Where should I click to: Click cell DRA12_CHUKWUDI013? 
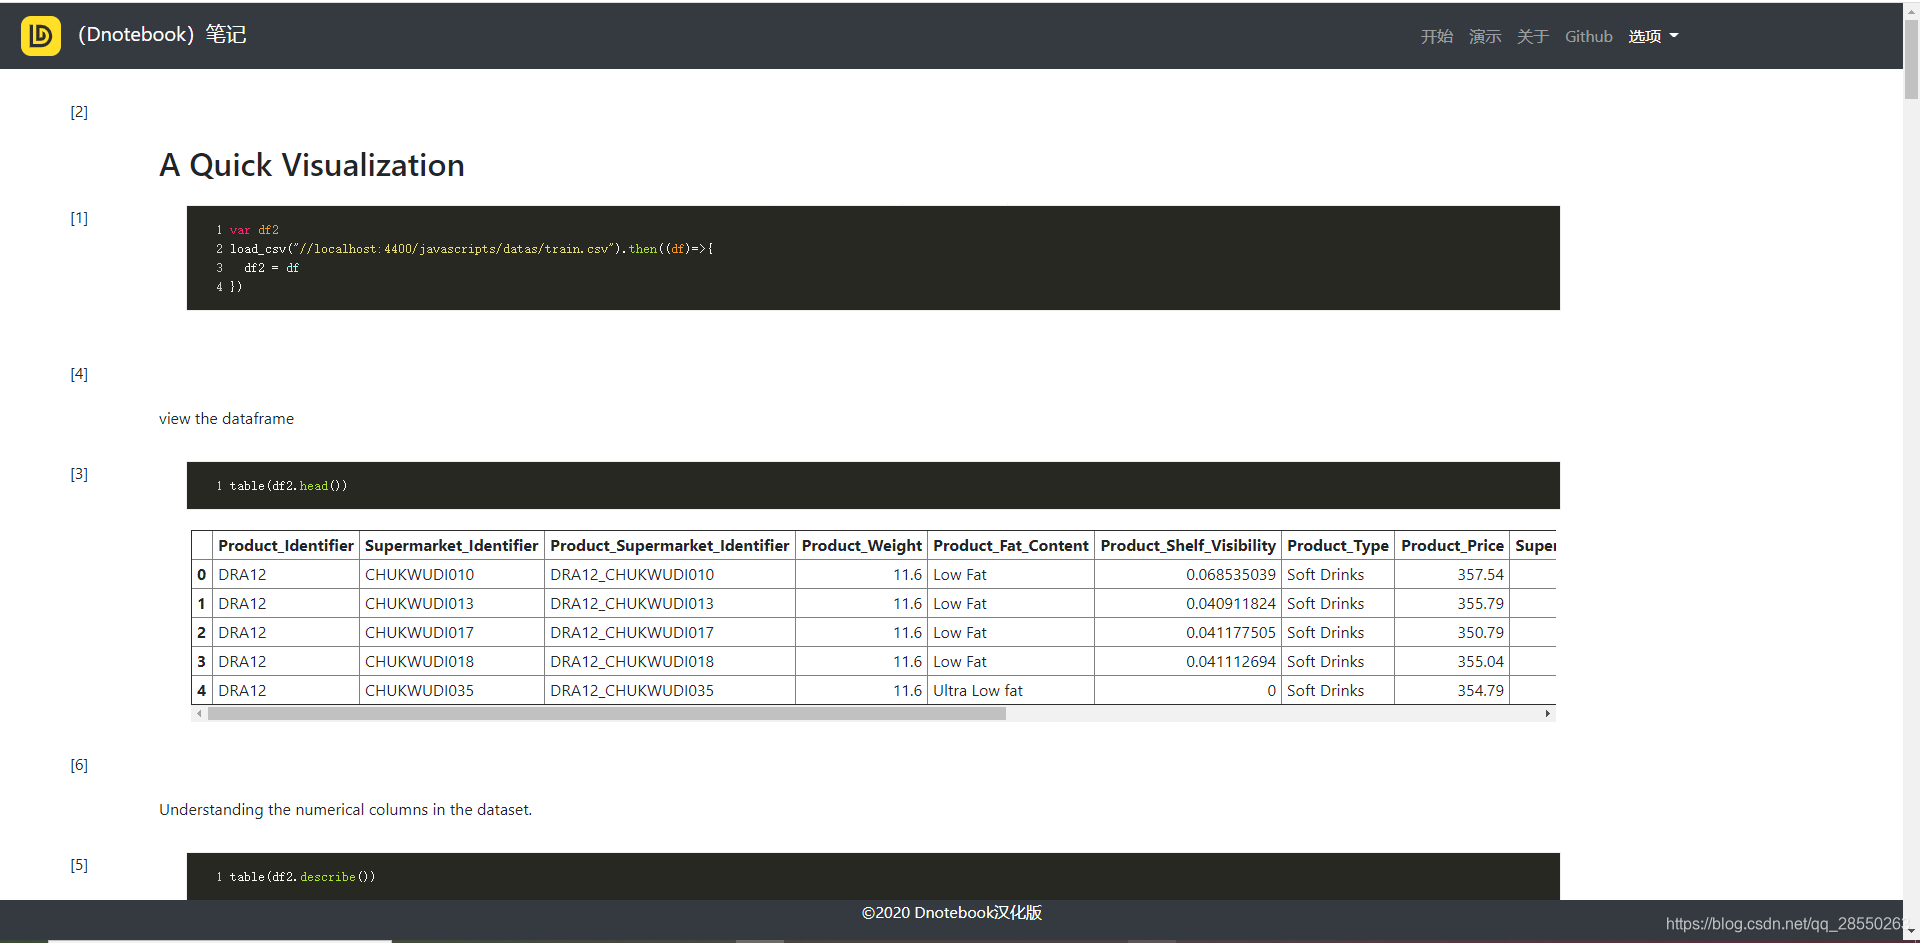click(670, 604)
